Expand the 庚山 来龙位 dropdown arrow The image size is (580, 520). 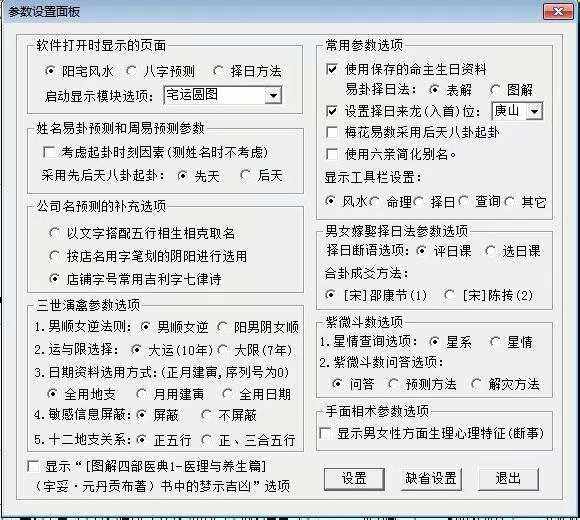[x=534, y=111]
